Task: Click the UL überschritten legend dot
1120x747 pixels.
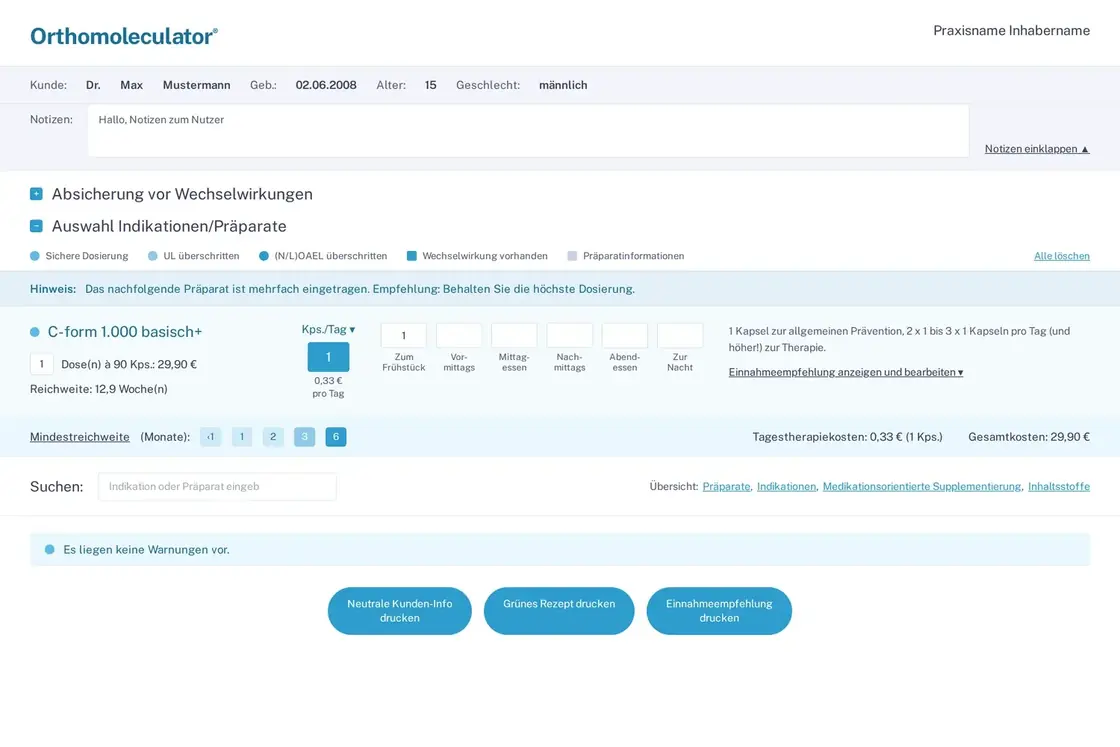Action: point(152,256)
